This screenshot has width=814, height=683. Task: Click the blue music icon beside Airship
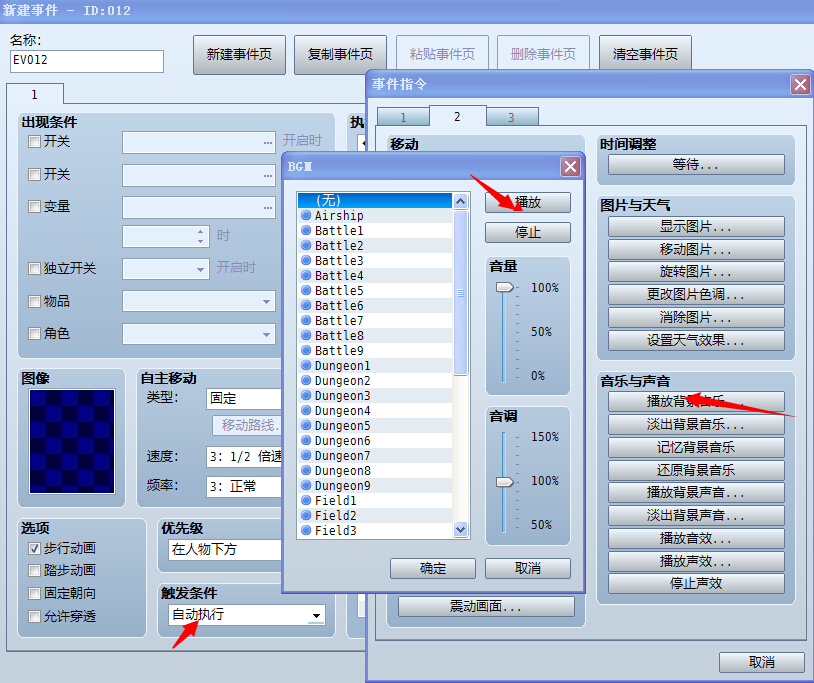click(306, 215)
